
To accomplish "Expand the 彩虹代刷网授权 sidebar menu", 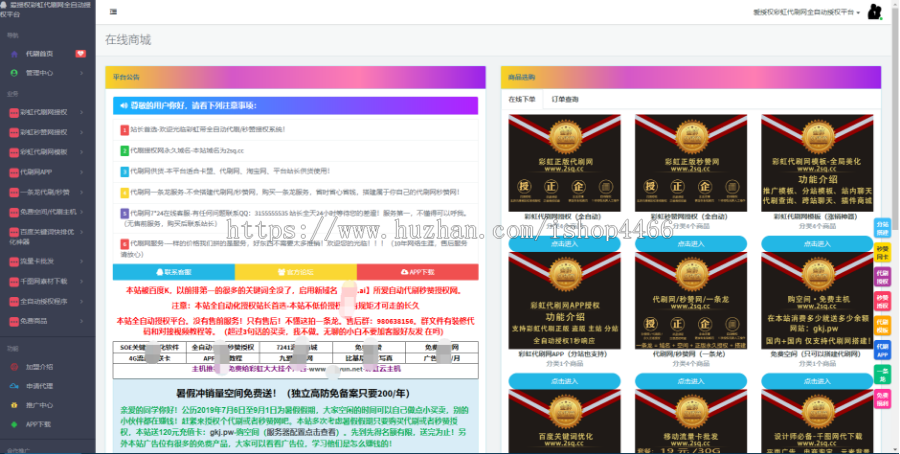I will tap(48, 112).
